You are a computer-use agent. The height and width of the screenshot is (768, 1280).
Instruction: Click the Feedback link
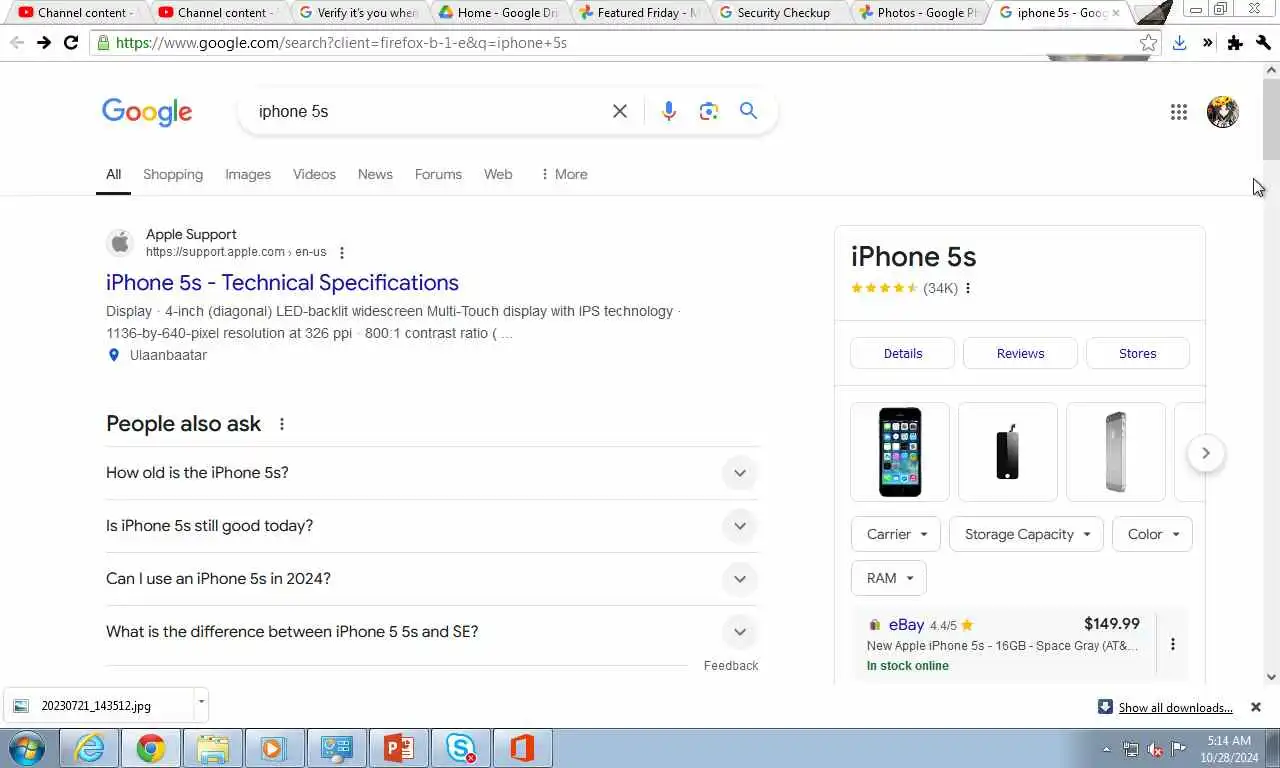[x=731, y=665]
